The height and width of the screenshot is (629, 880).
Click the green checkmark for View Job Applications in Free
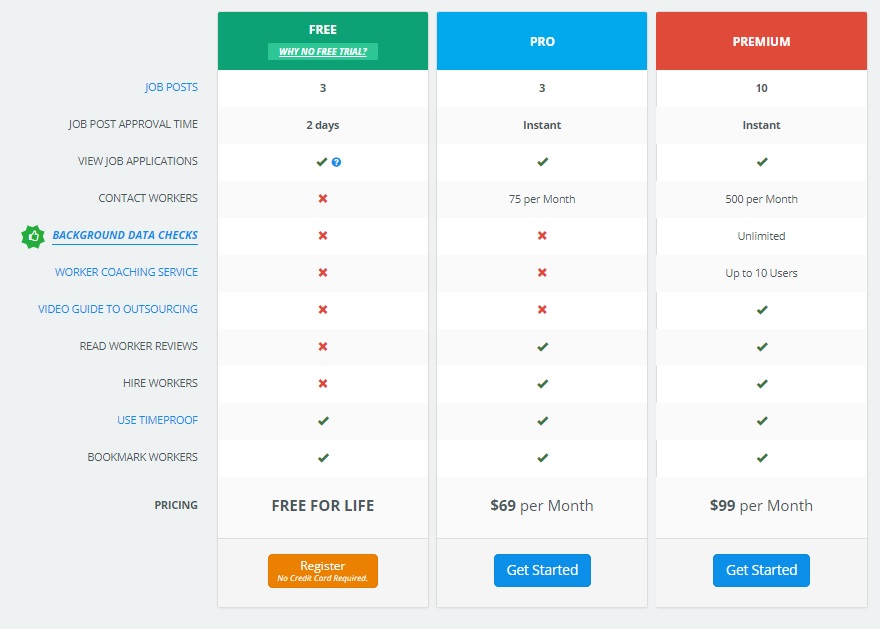tap(322, 162)
